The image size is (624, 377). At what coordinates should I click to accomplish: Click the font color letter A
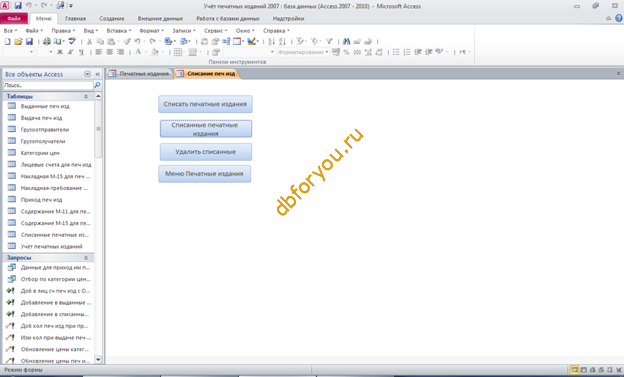(x=138, y=52)
